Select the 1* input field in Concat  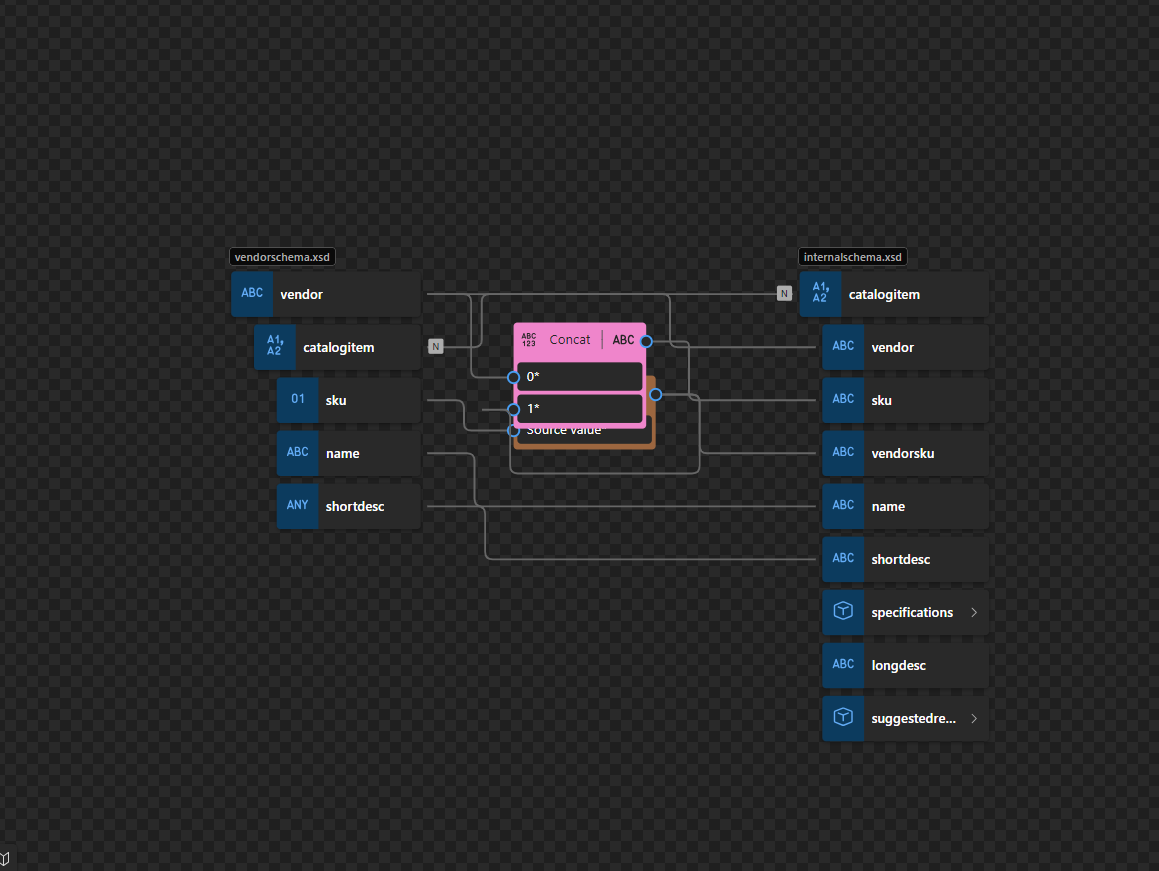pos(580,408)
